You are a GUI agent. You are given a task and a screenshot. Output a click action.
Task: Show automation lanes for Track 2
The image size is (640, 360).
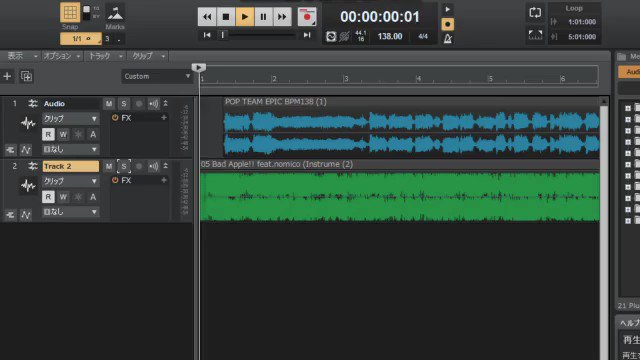(26, 215)
